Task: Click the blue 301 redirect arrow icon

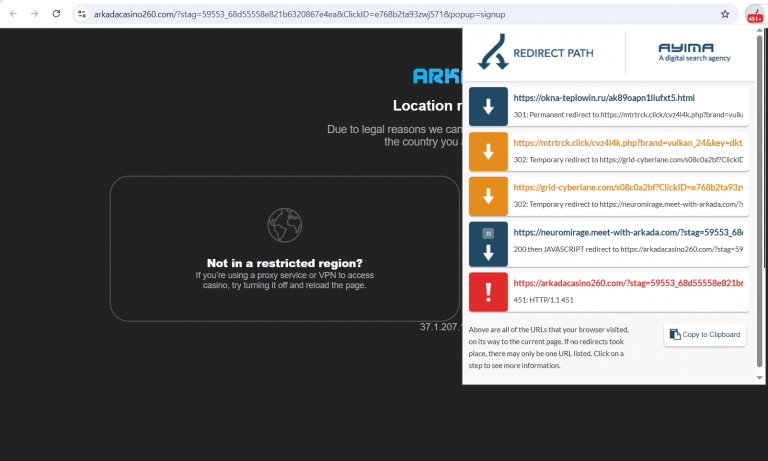Action: (488, 107)
